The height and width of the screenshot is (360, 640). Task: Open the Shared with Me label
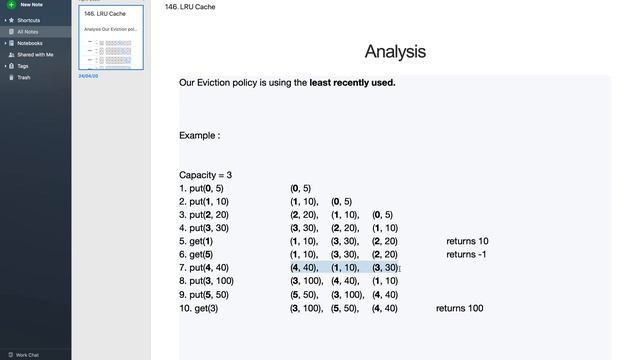point(35,55)
